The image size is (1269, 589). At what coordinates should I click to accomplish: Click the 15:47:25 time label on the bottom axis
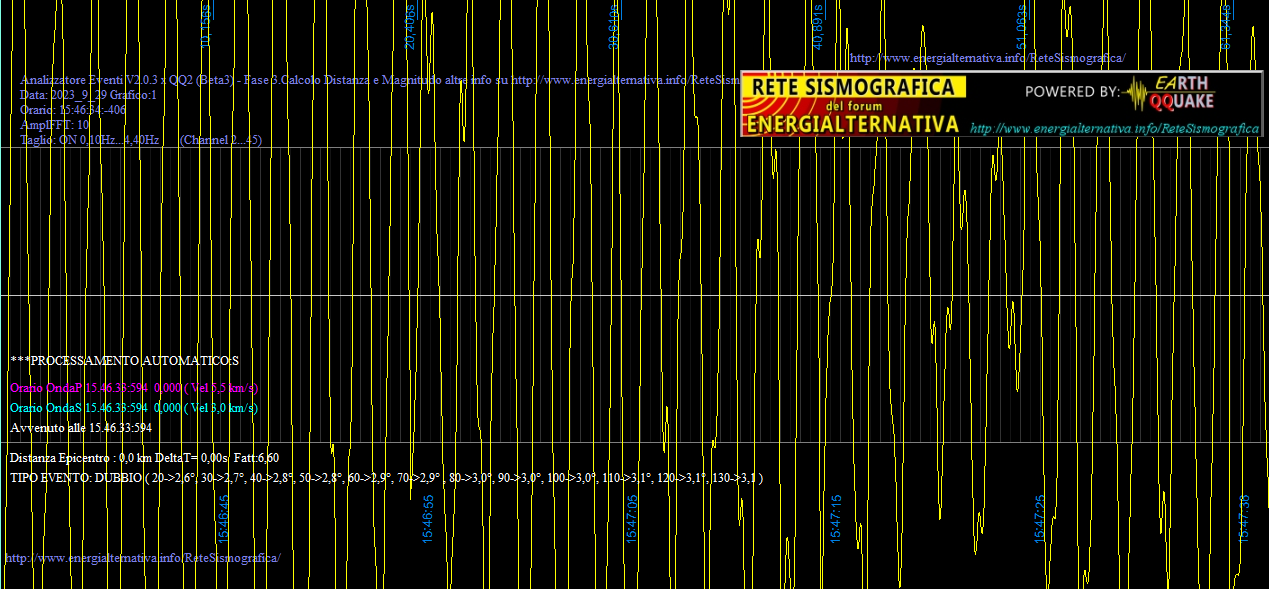point(1040,518)
